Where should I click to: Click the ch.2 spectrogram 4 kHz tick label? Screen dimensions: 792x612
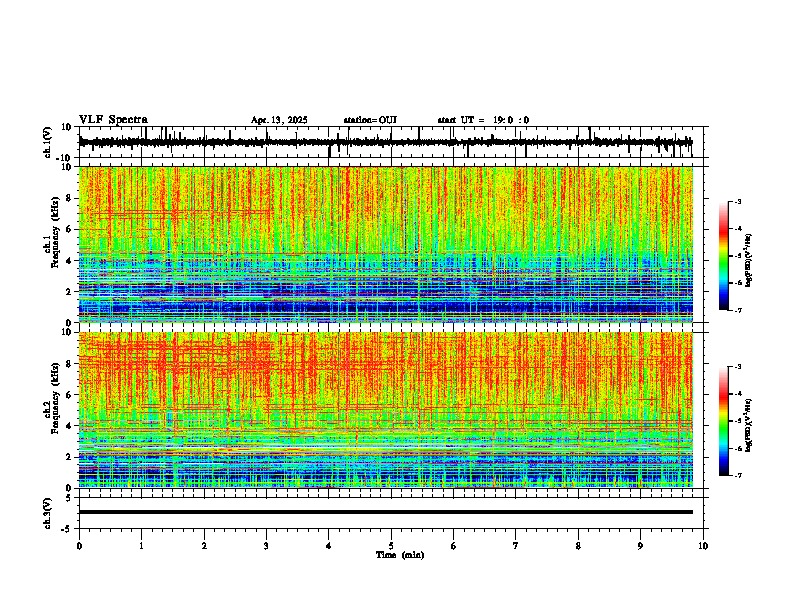tap(69, 426)
